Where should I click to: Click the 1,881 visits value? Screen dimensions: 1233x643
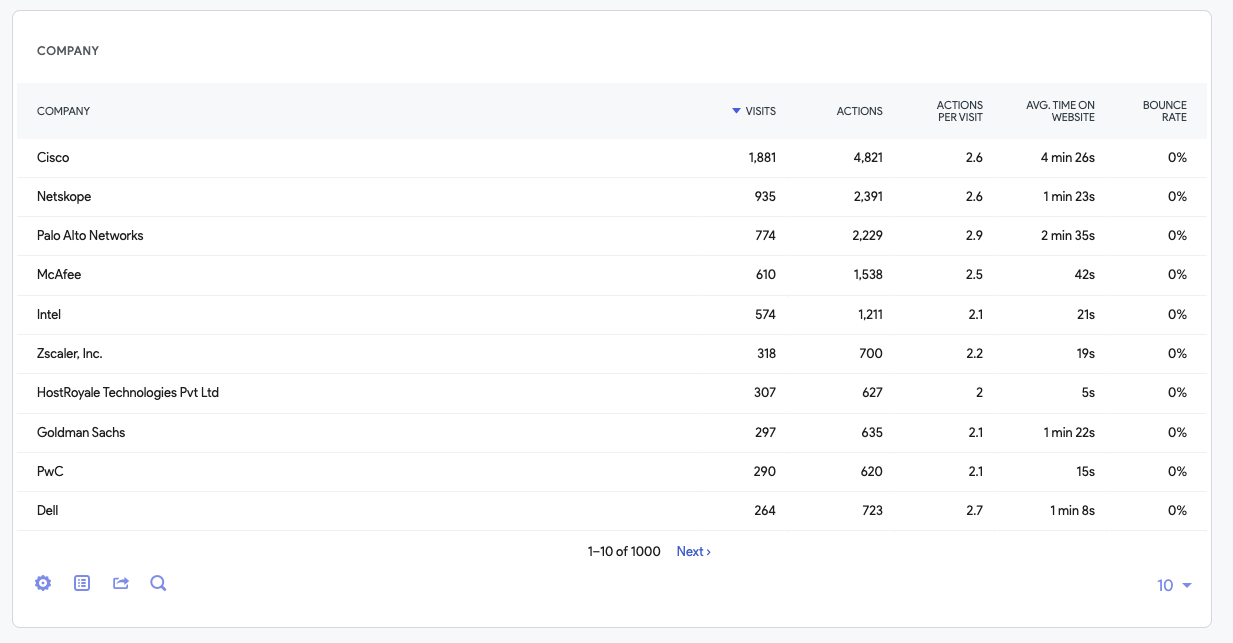point(762,158)
